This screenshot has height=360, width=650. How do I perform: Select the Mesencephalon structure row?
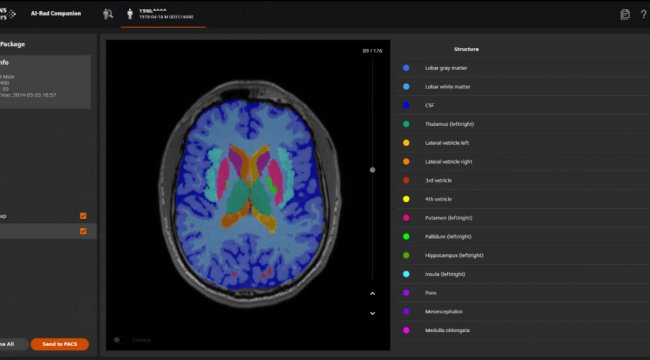click(x=523, y=311)
